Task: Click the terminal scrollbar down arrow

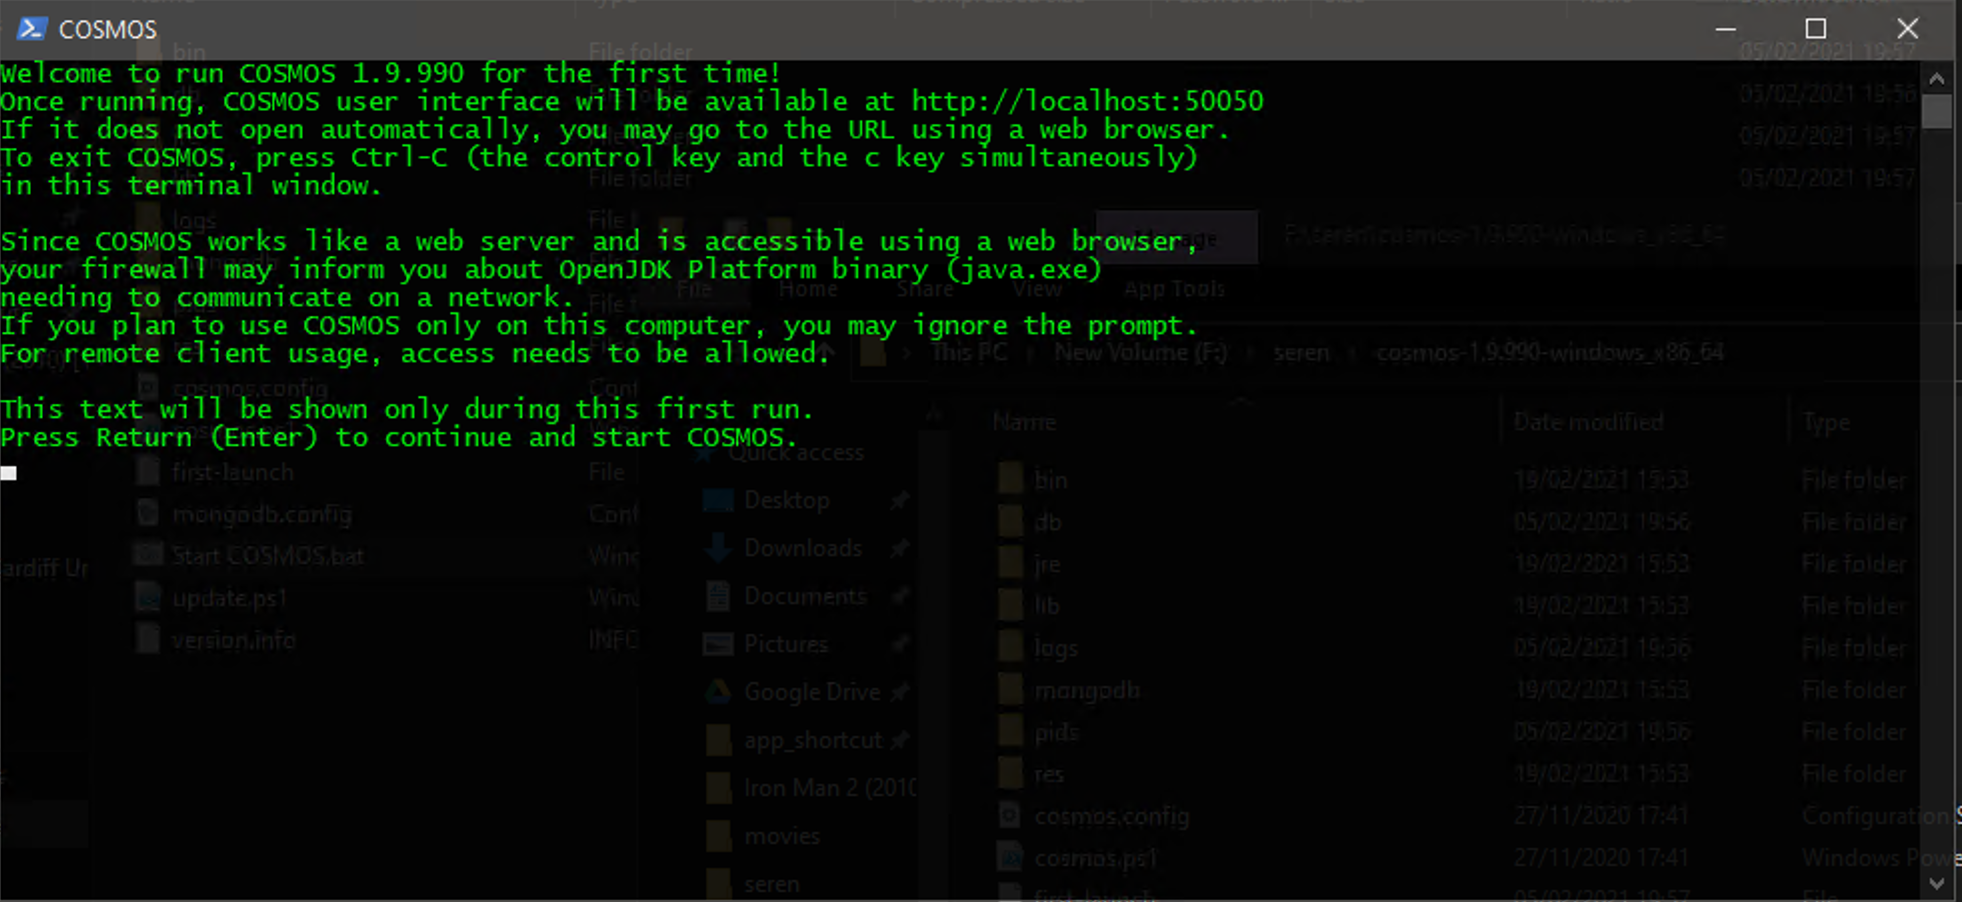Action: click(1937, 884)
